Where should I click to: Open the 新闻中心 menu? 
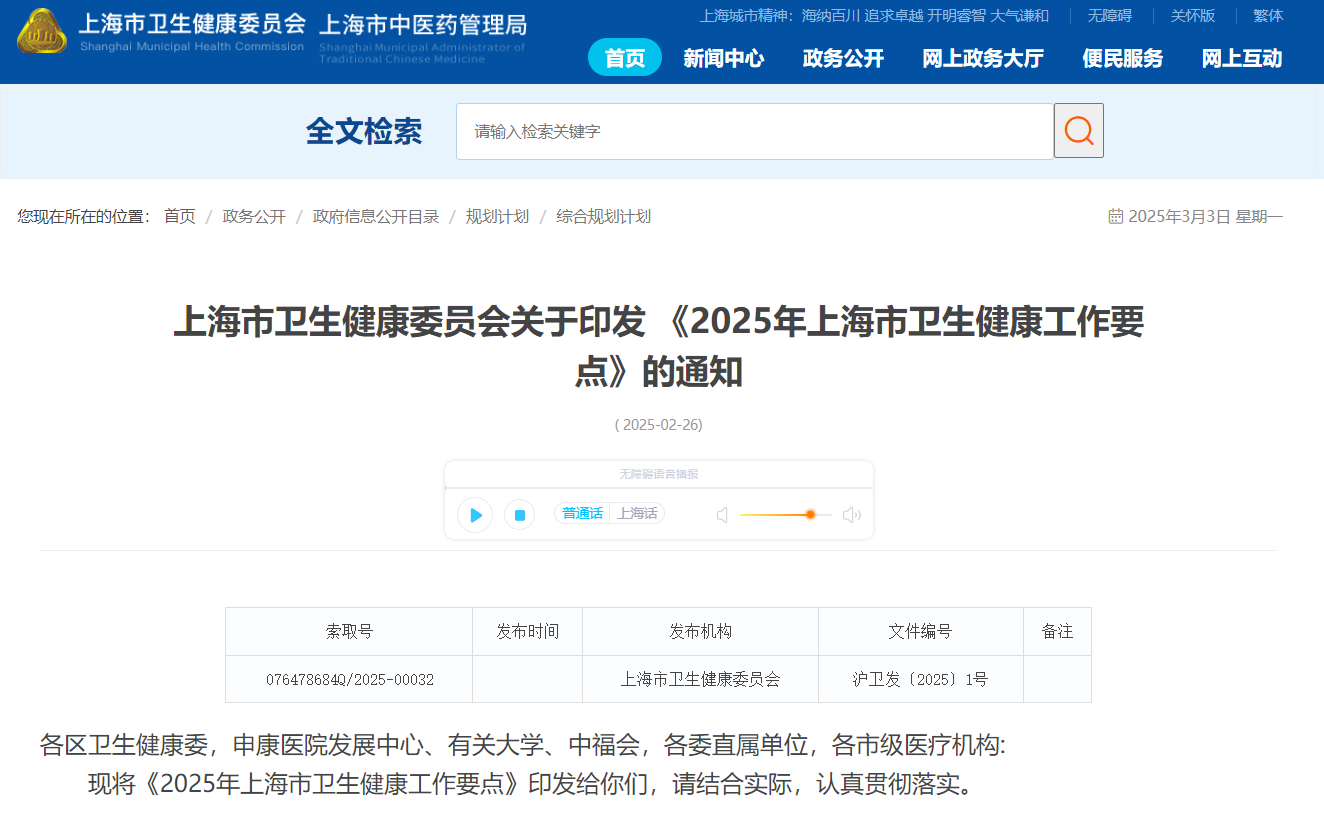(724, 58)
